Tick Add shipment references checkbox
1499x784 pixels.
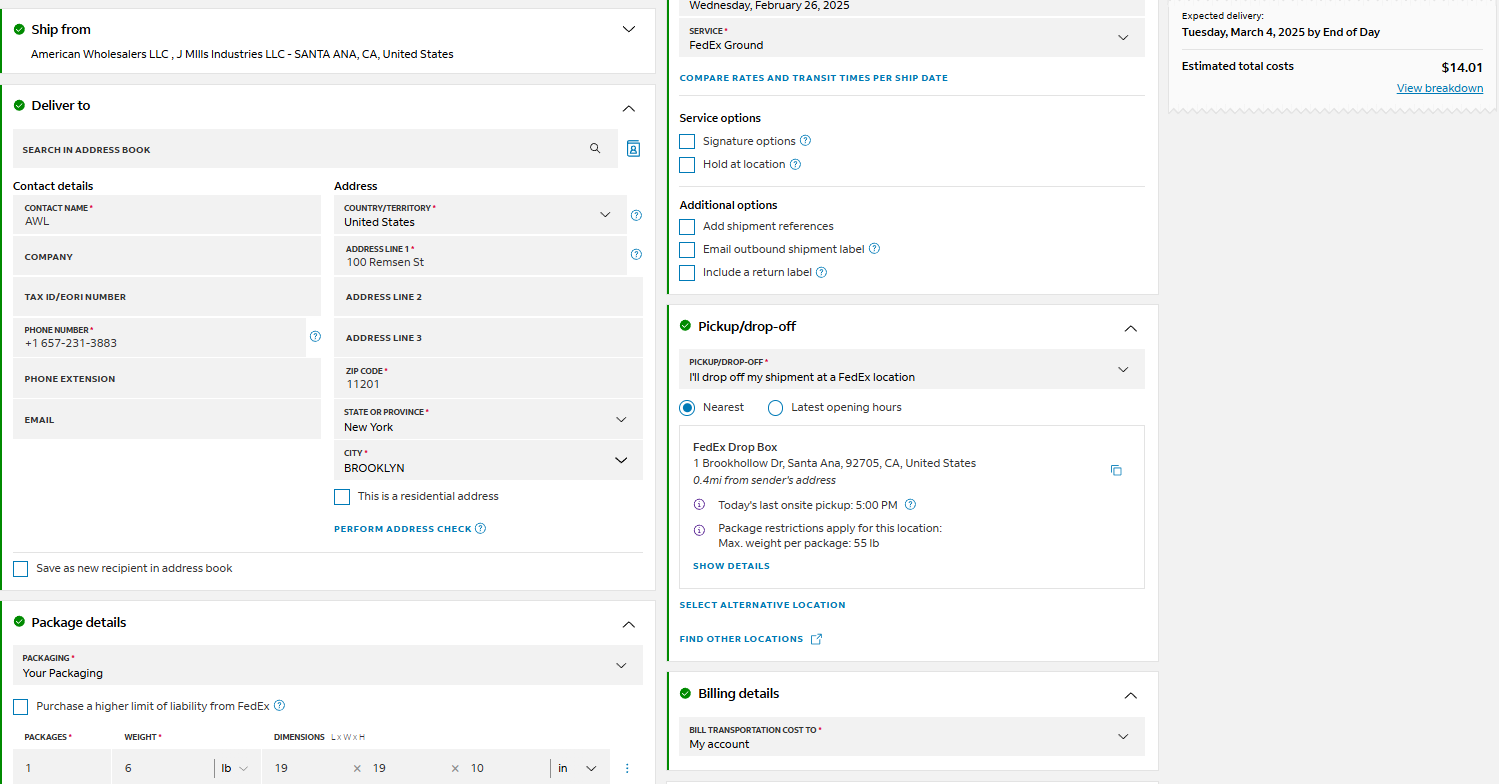pos(687,227)
